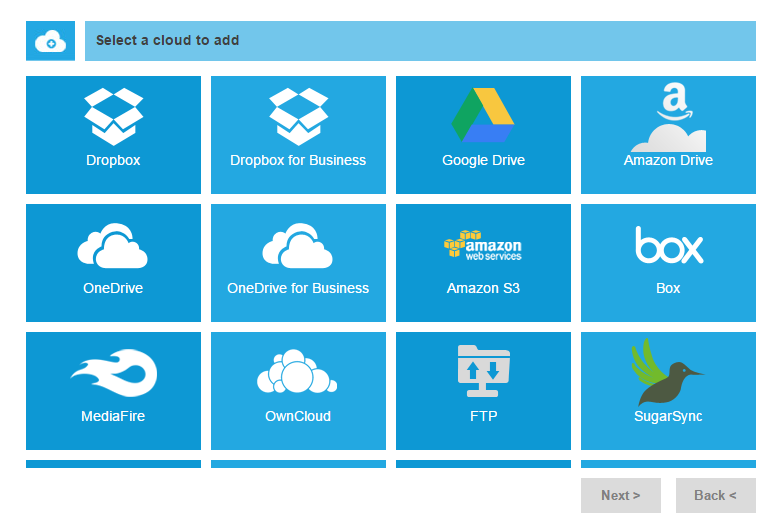Pick the Amazon S3 web services logo

click(483, 245)
